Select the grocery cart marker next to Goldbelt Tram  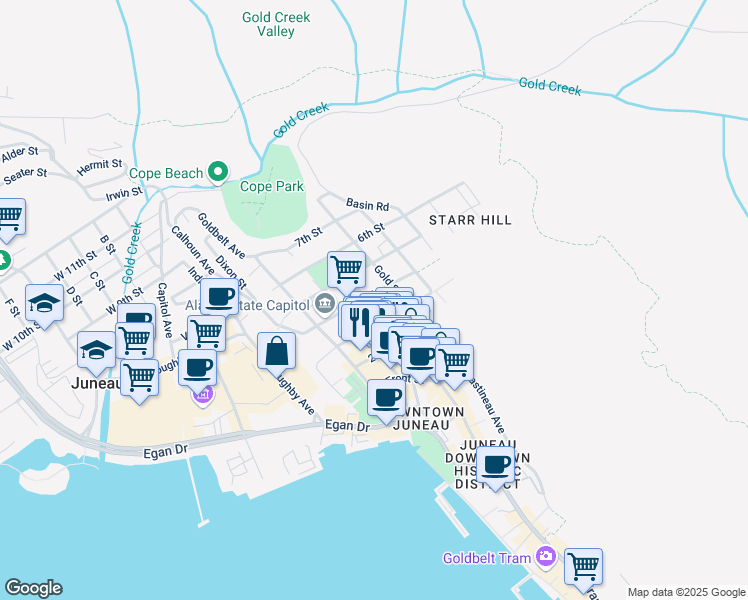coord(583,568)
